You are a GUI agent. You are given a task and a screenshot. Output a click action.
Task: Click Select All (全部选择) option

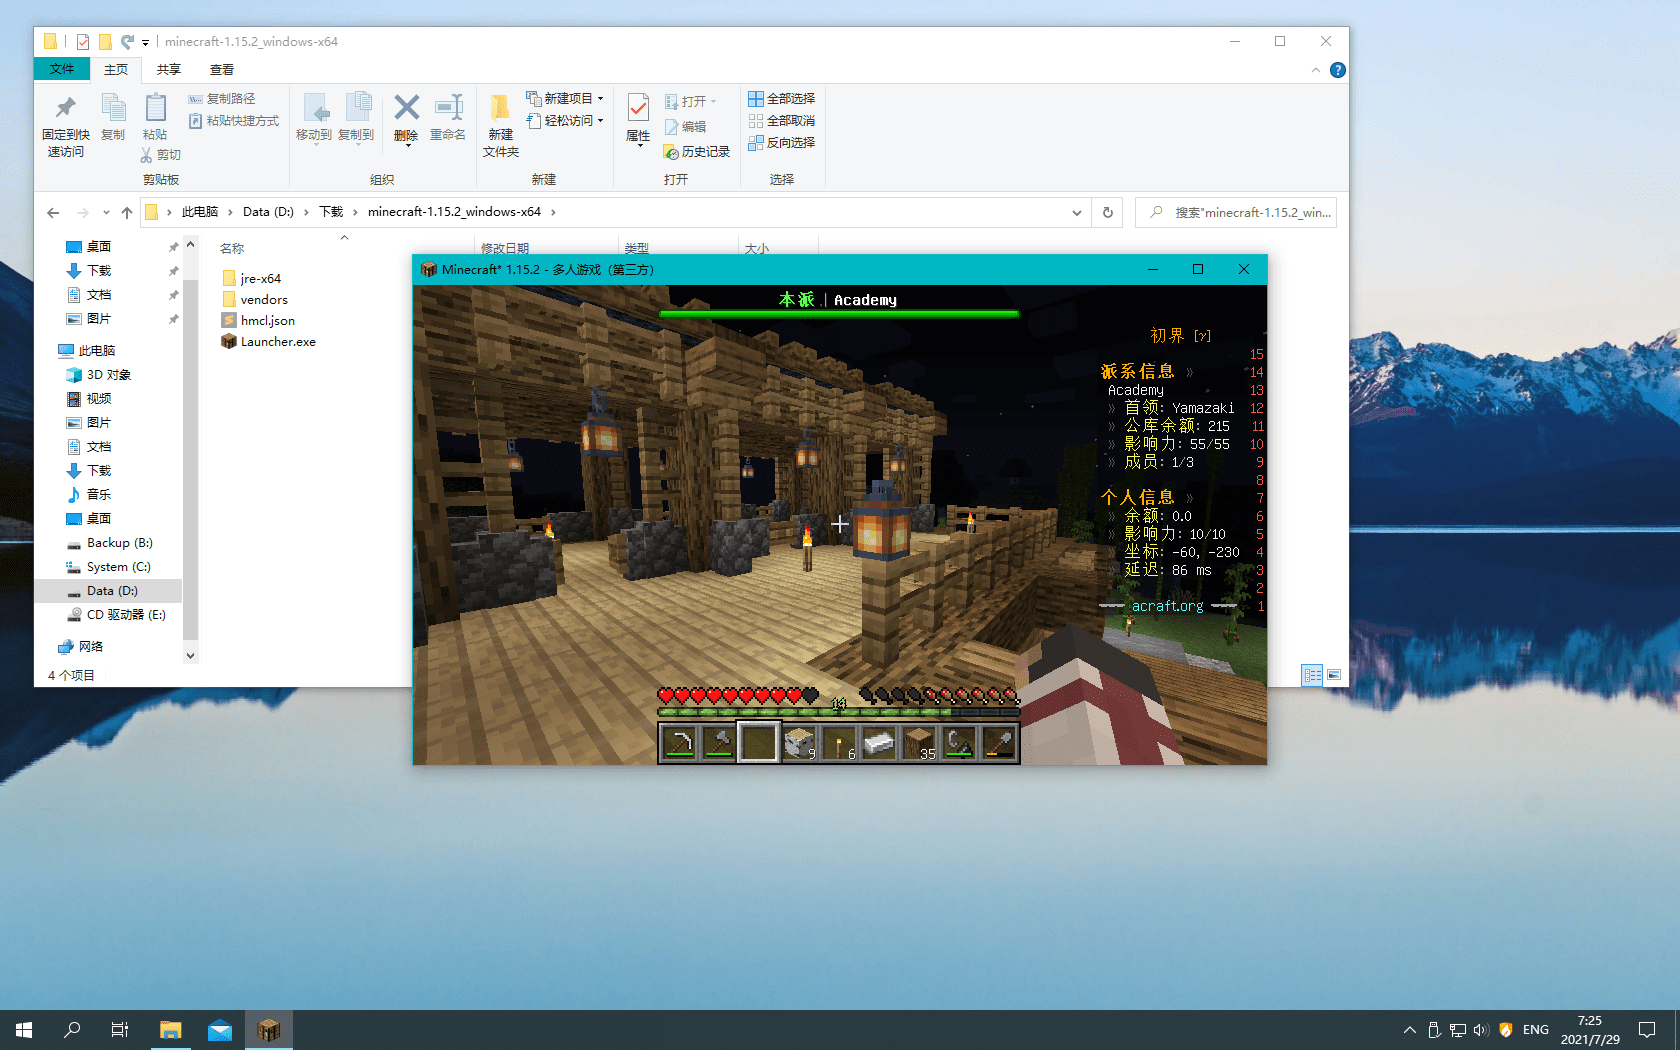point(782,99)
